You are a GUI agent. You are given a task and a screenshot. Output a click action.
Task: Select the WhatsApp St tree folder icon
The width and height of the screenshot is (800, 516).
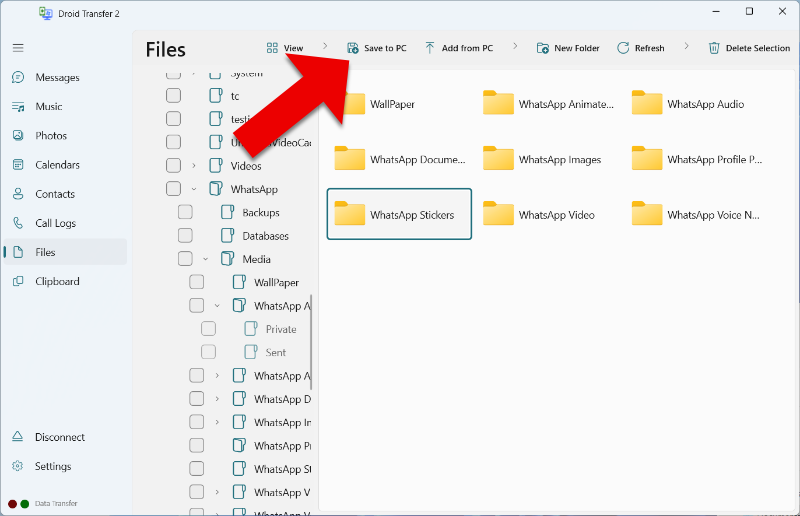(239, 469)
